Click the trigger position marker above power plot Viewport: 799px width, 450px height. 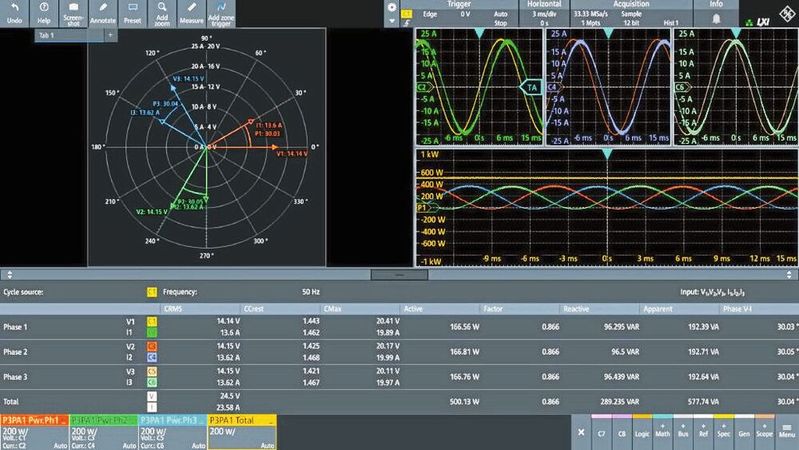[607, 154]
